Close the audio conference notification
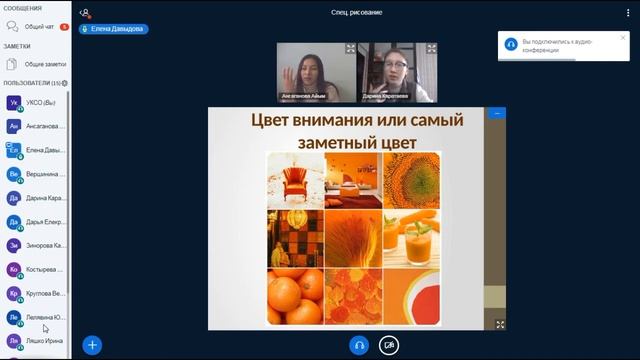This screenshot has width=640, height=360. [x=623, y=38]
